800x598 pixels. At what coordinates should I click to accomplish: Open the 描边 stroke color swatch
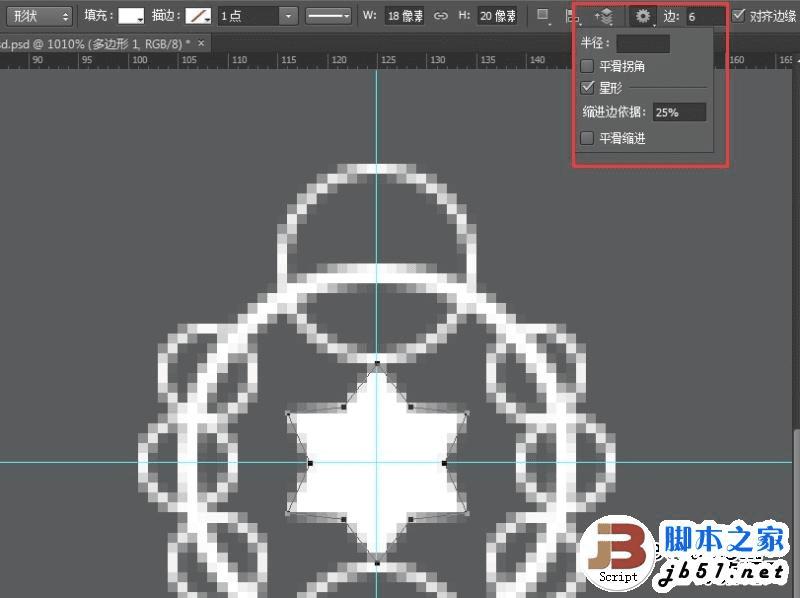[198, 16]
